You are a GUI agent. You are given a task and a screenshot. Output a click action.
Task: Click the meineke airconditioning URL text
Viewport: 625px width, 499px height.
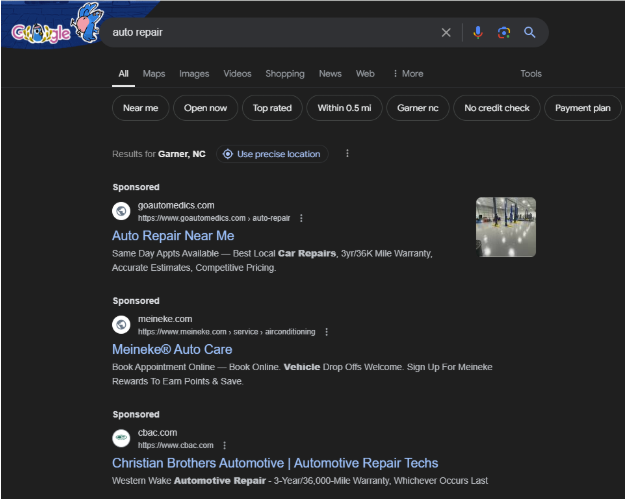click(x=226, y=332)
